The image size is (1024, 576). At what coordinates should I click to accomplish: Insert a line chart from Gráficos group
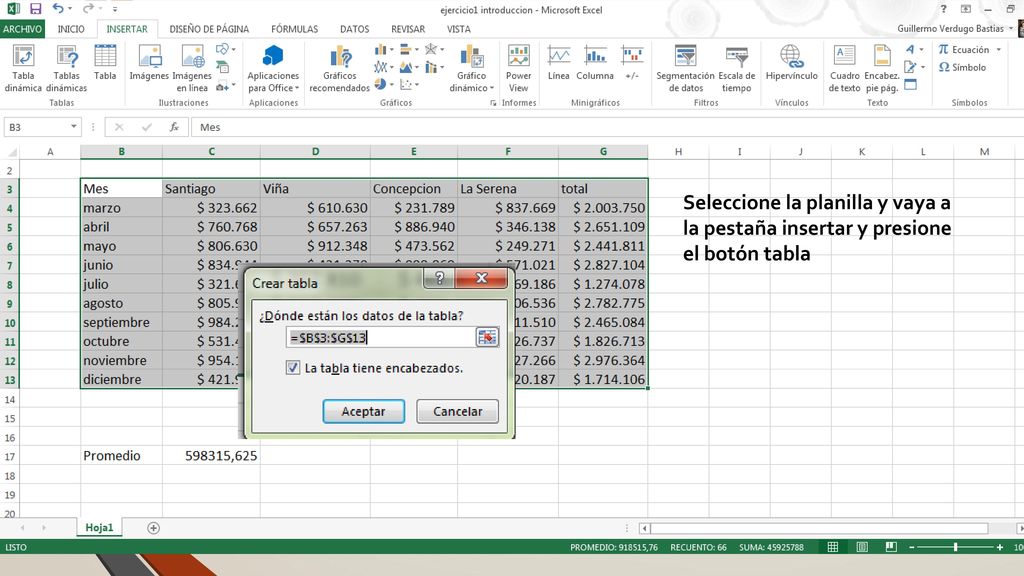click(381, 67)
